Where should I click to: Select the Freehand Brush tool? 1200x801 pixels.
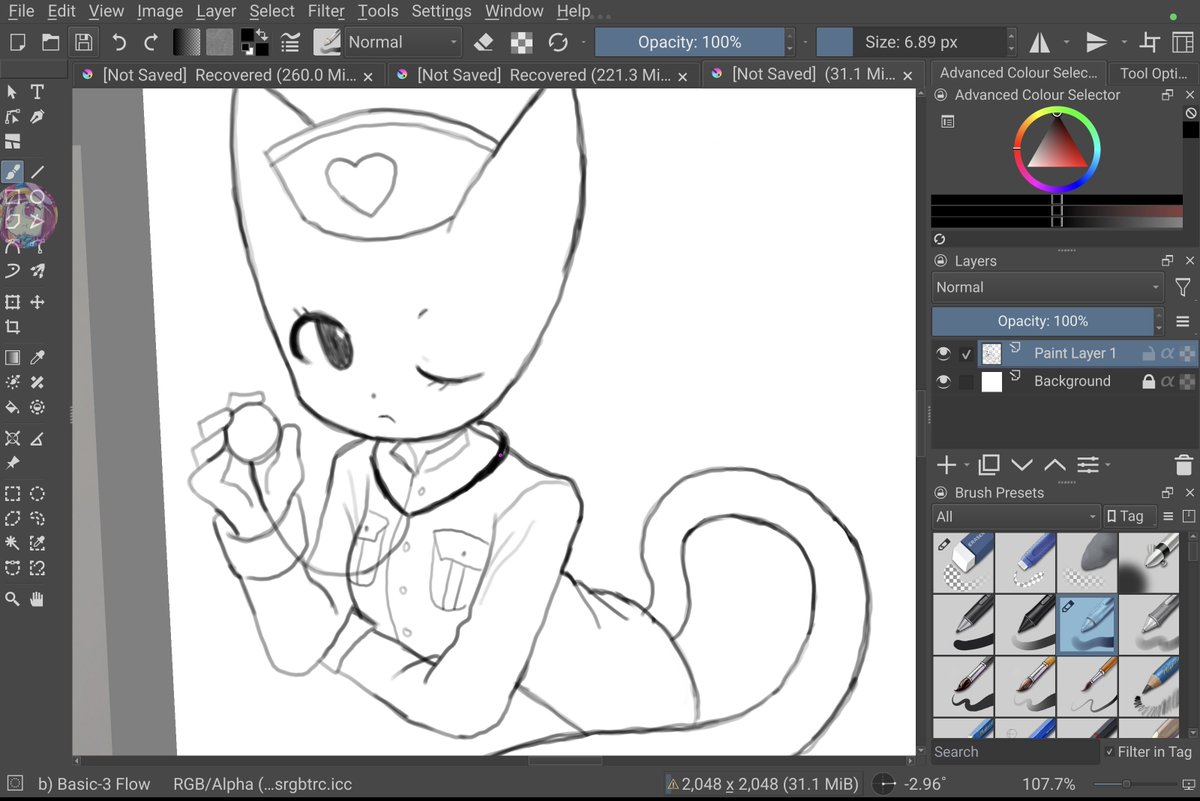pyautogui.click(x=12, y=172)
